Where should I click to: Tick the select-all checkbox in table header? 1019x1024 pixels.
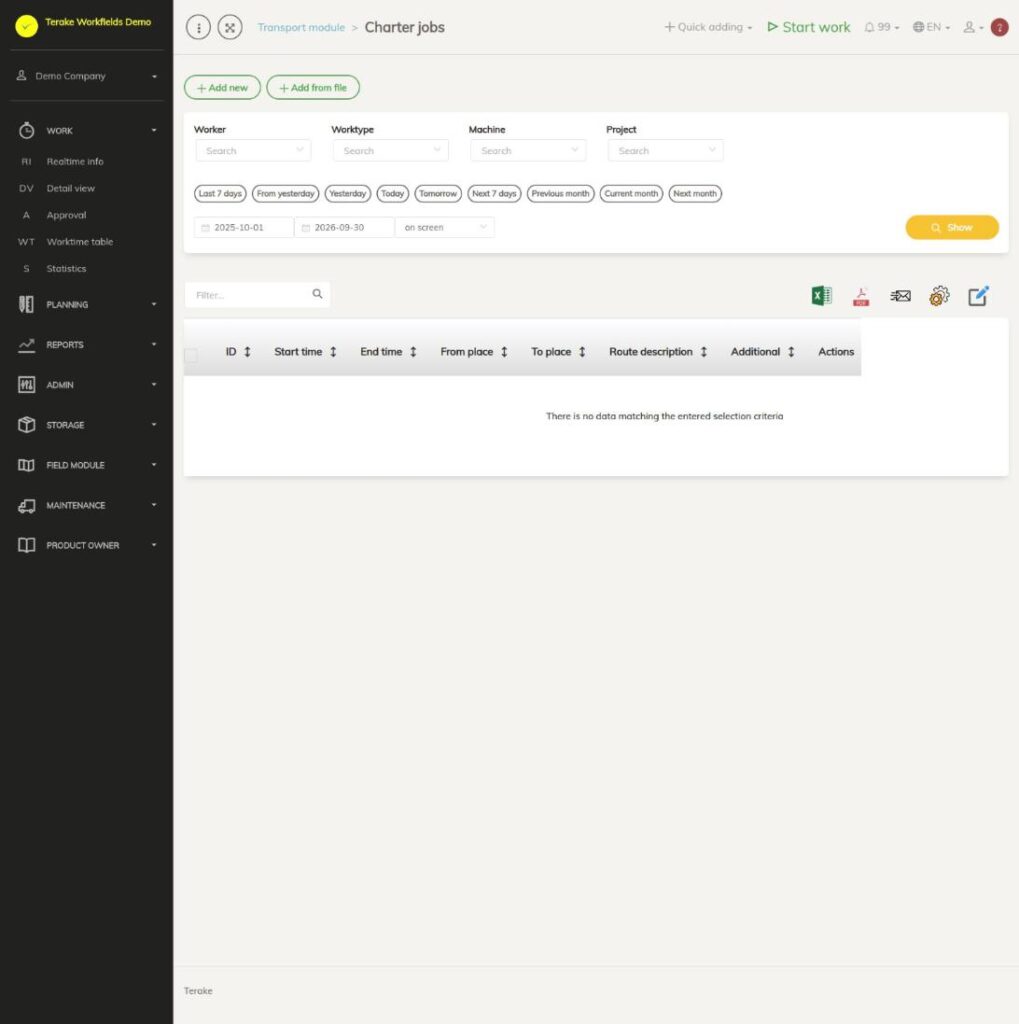(191, 355)
